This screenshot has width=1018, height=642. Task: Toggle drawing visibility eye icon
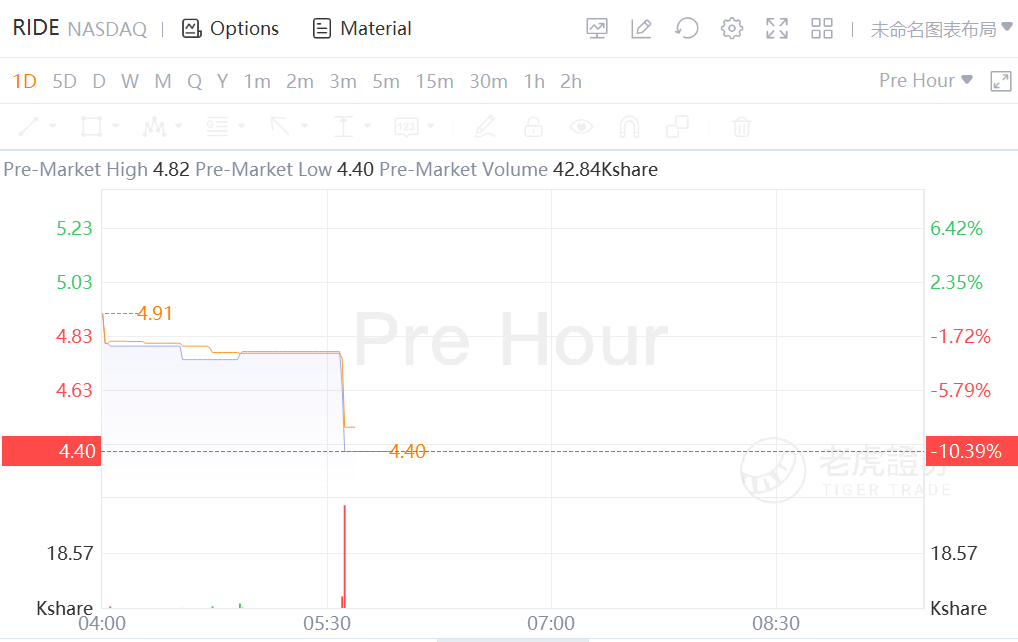pos(581,127)
